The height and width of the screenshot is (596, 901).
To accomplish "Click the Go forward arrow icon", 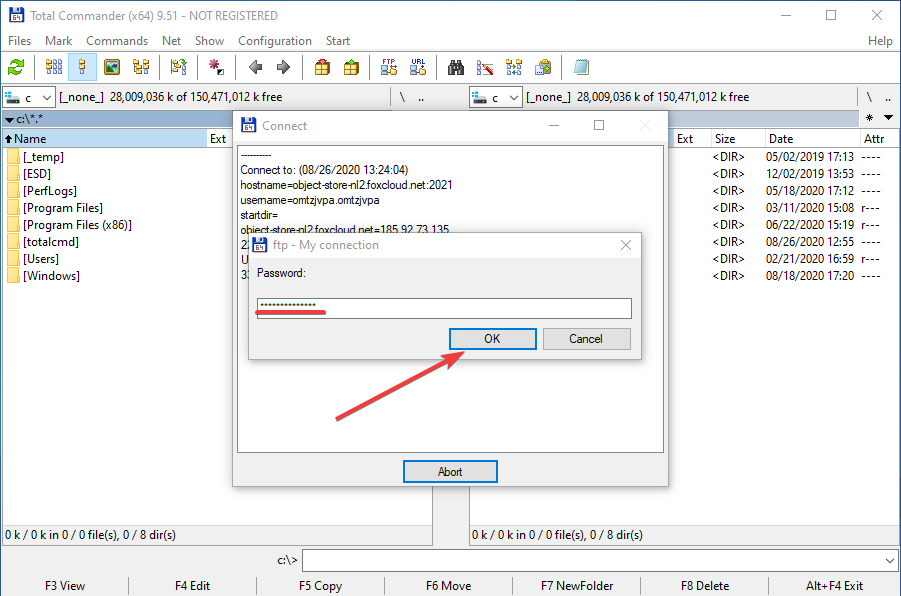I will tap(283, 68).
